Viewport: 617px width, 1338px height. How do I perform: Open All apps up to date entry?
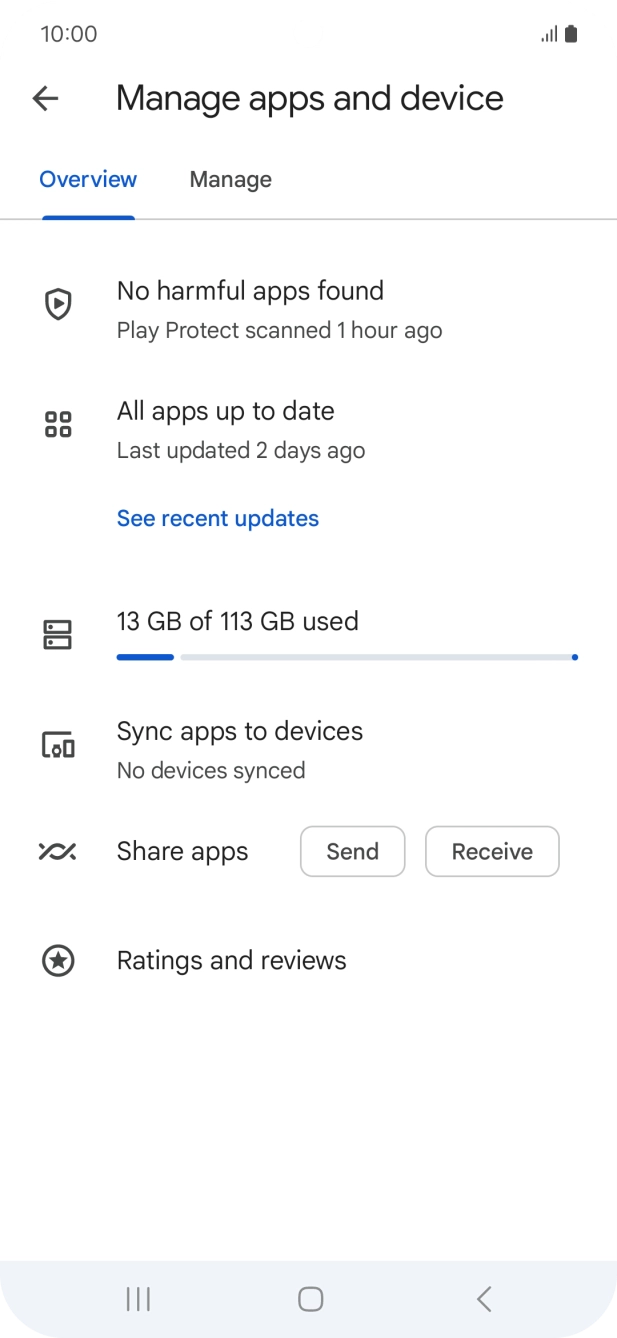click(240, 429)
